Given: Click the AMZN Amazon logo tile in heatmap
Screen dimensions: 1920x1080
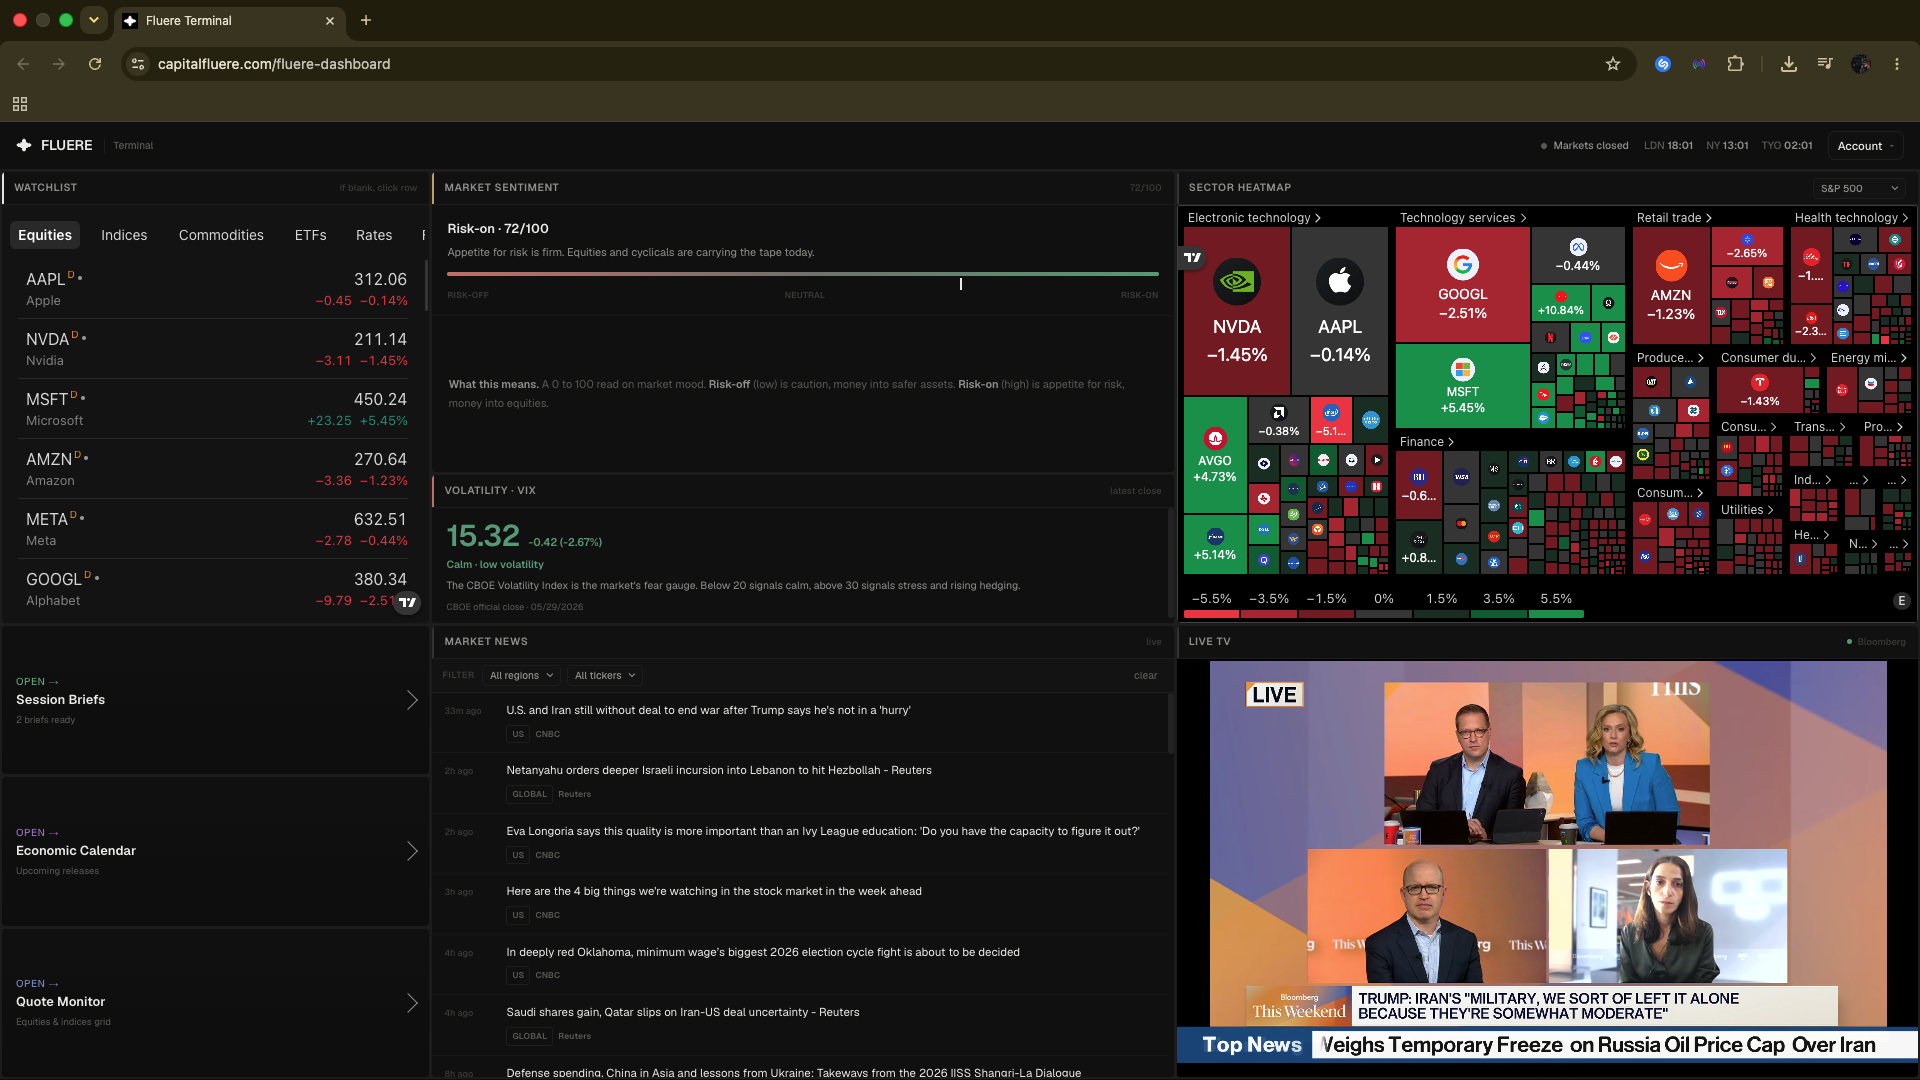Looking at the screenshot, I should point(1671,285).
